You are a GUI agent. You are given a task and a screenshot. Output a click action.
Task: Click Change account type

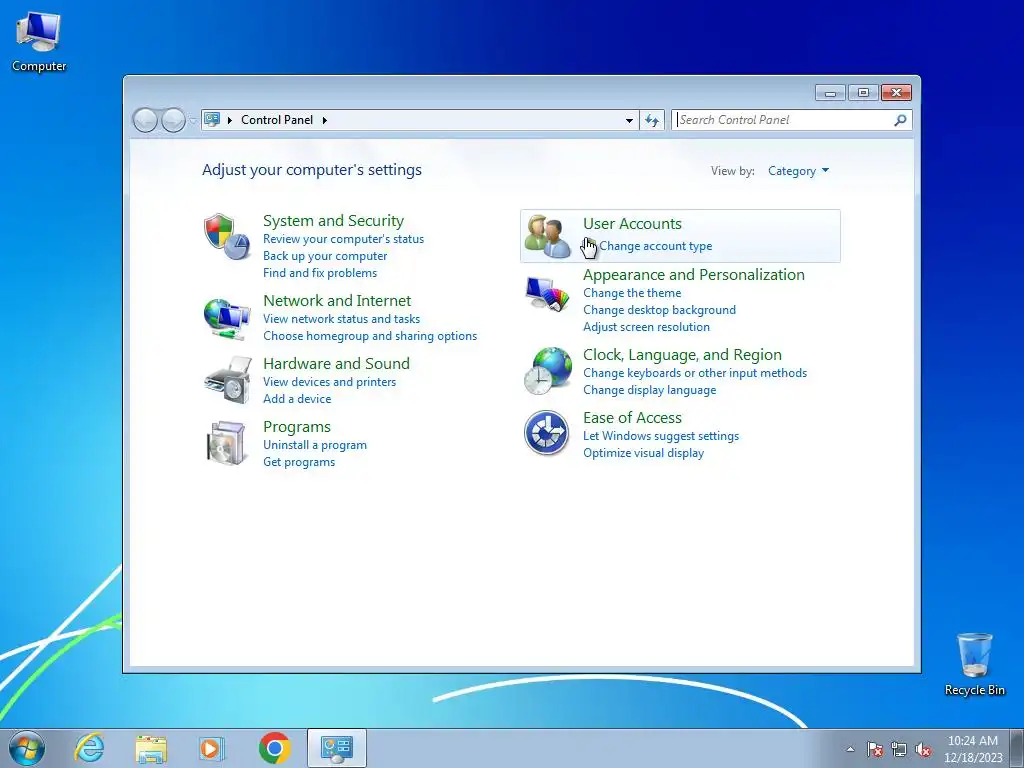pyautogui.click(x=656, y=246)
